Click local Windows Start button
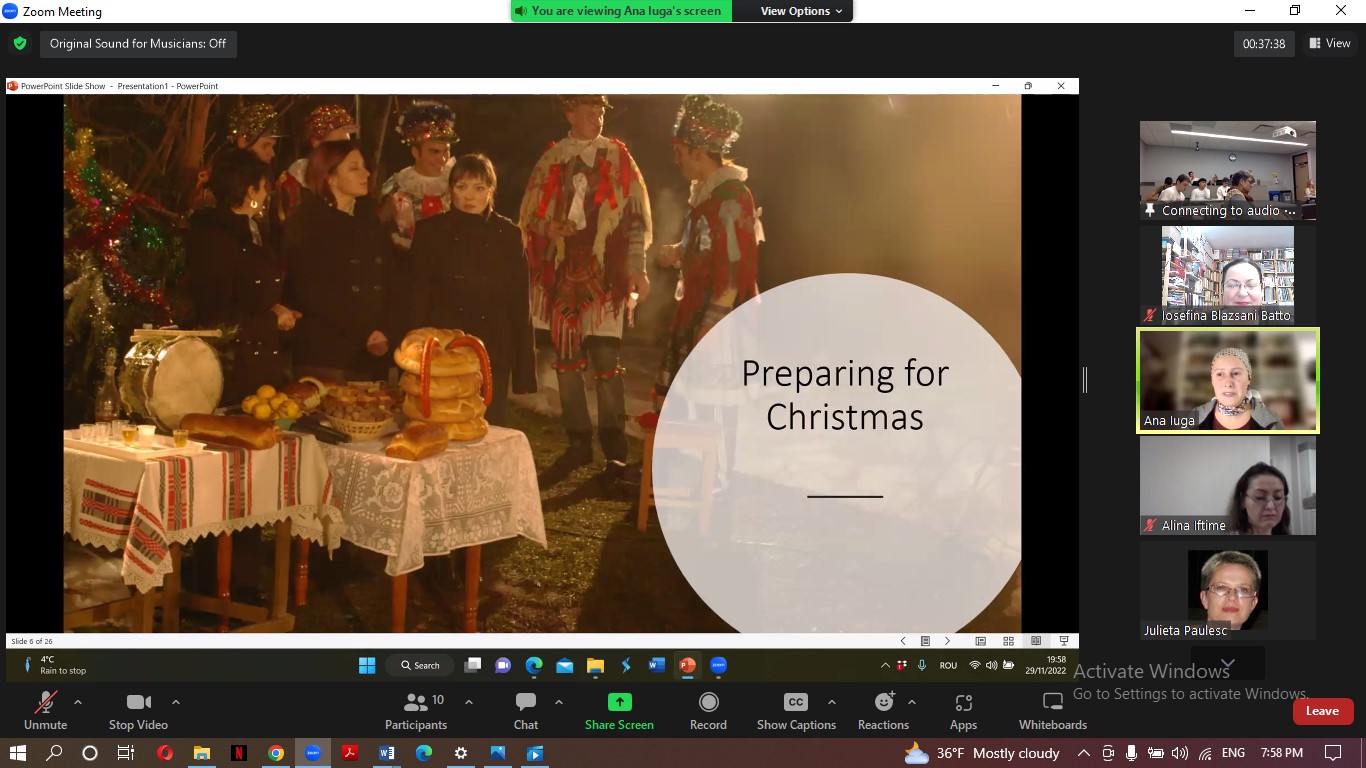This screenshot has height=768, width=1366. [x=17, y=753]
